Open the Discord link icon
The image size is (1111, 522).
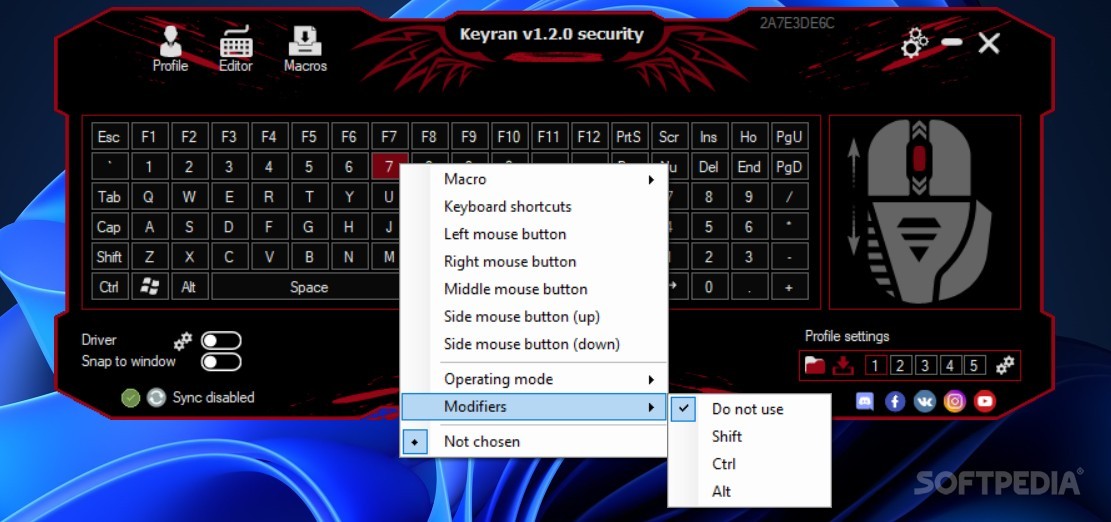865,402
